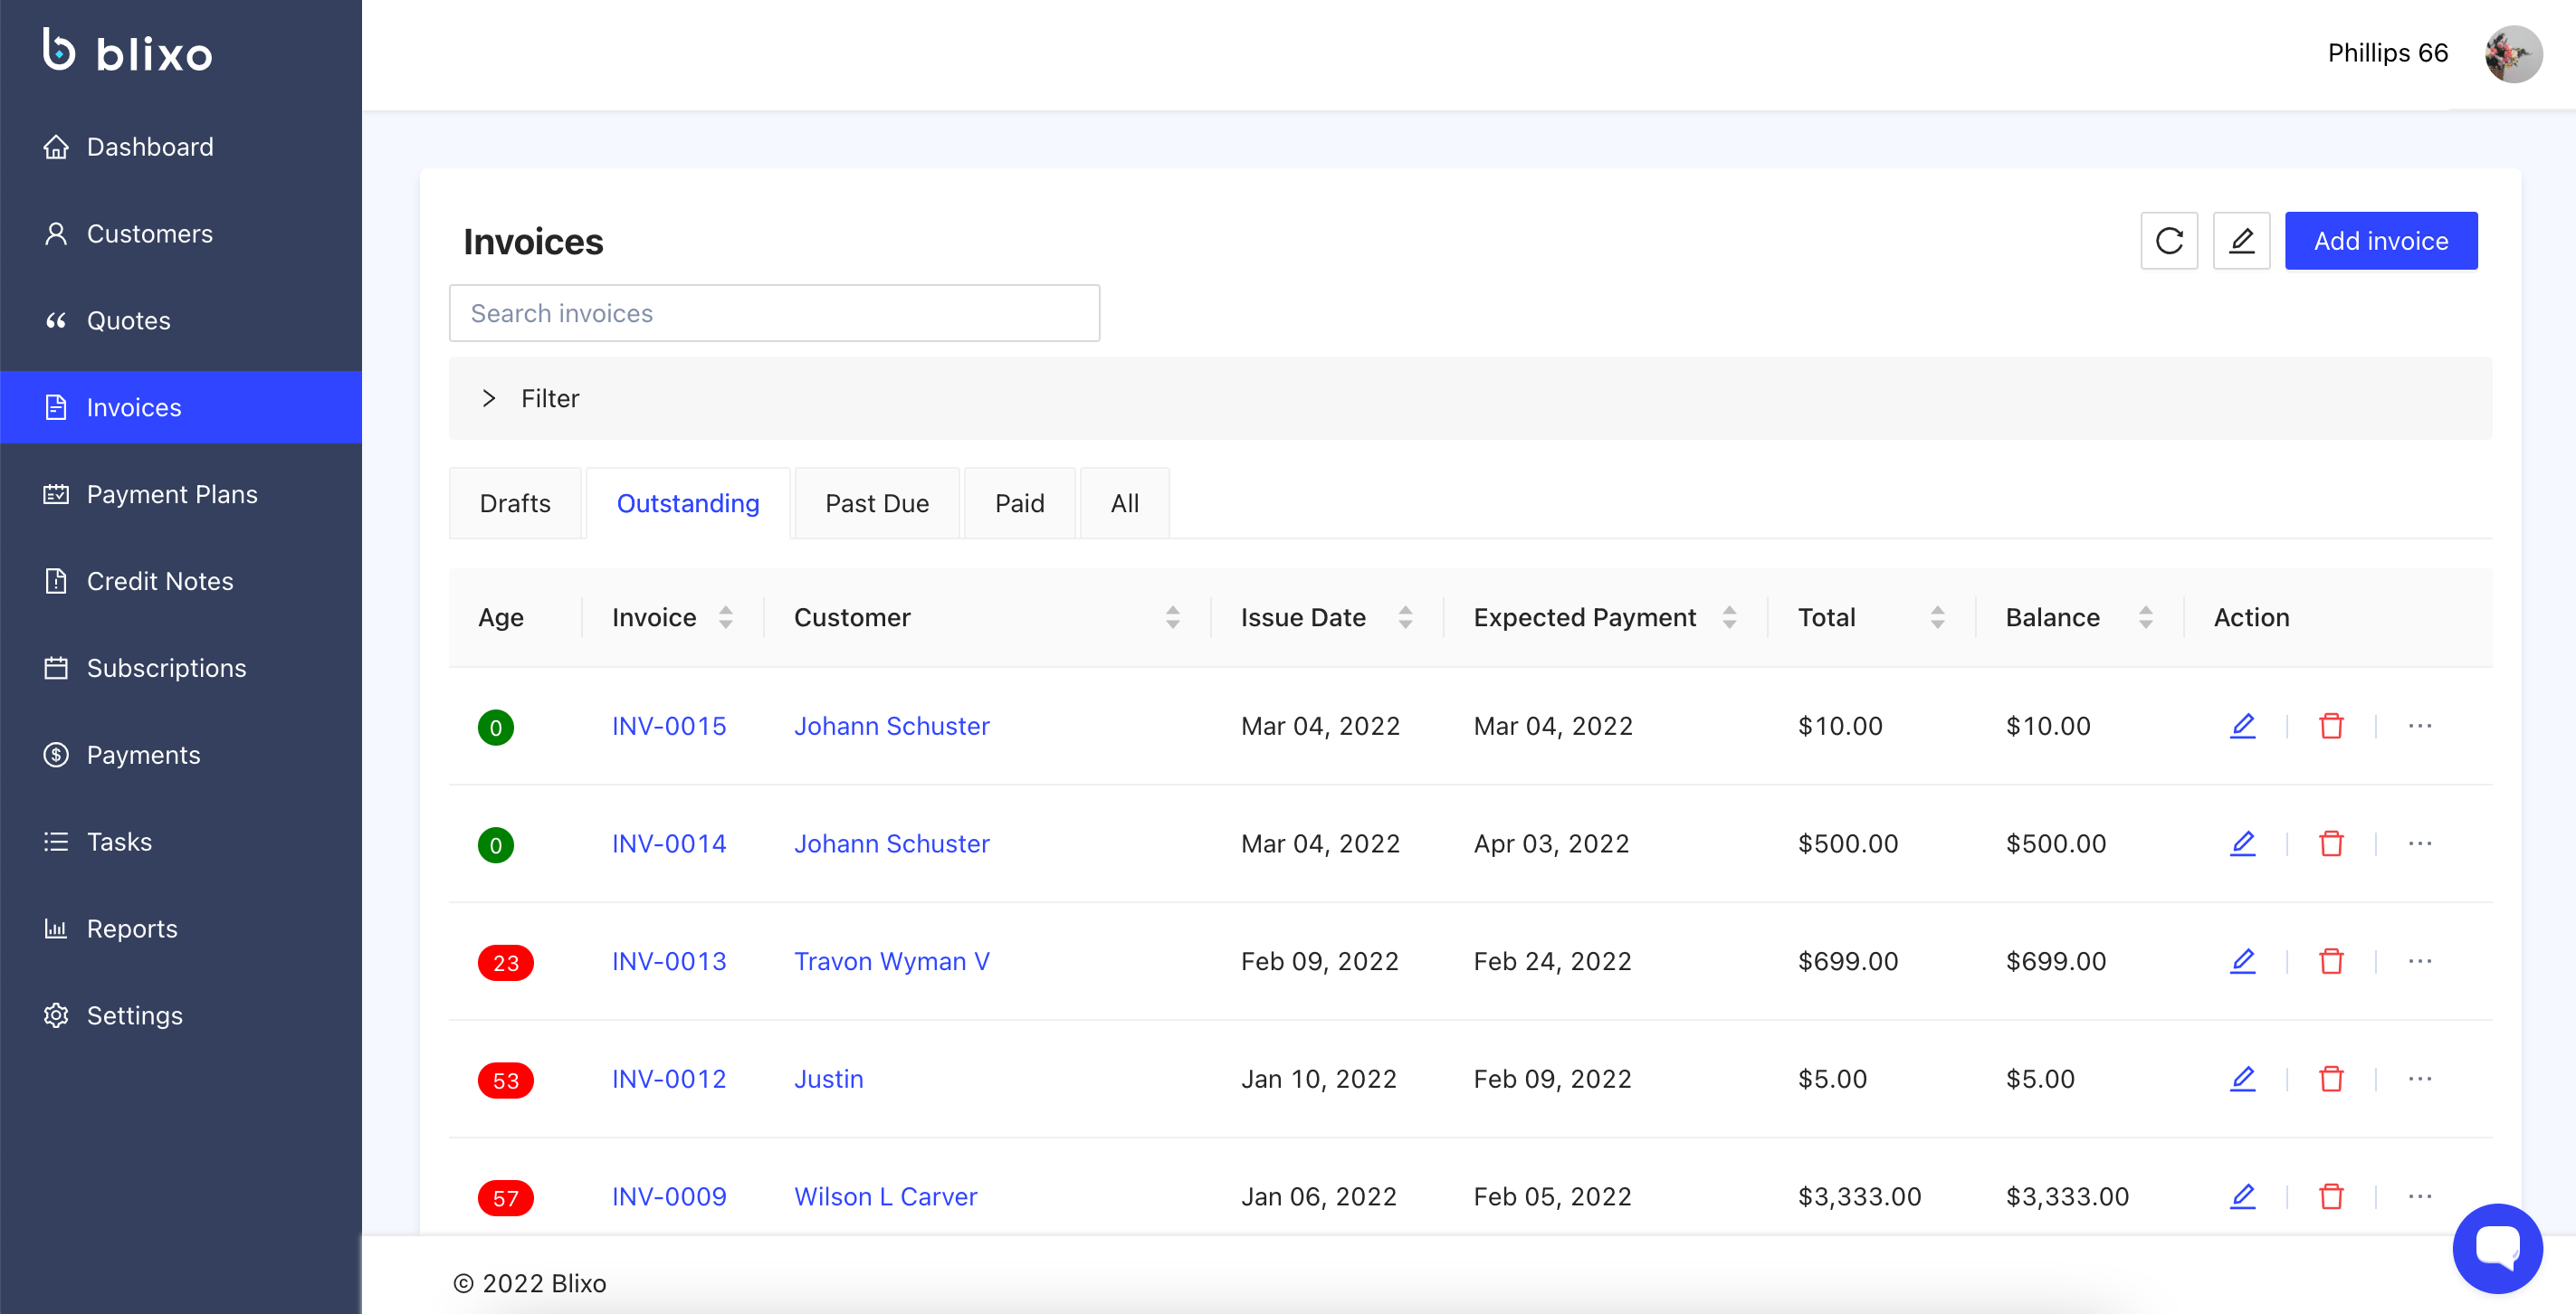Viewport: 2576px width, 1314px height.
Task: Sort by Issue Date column
Action: point(1404,617)
